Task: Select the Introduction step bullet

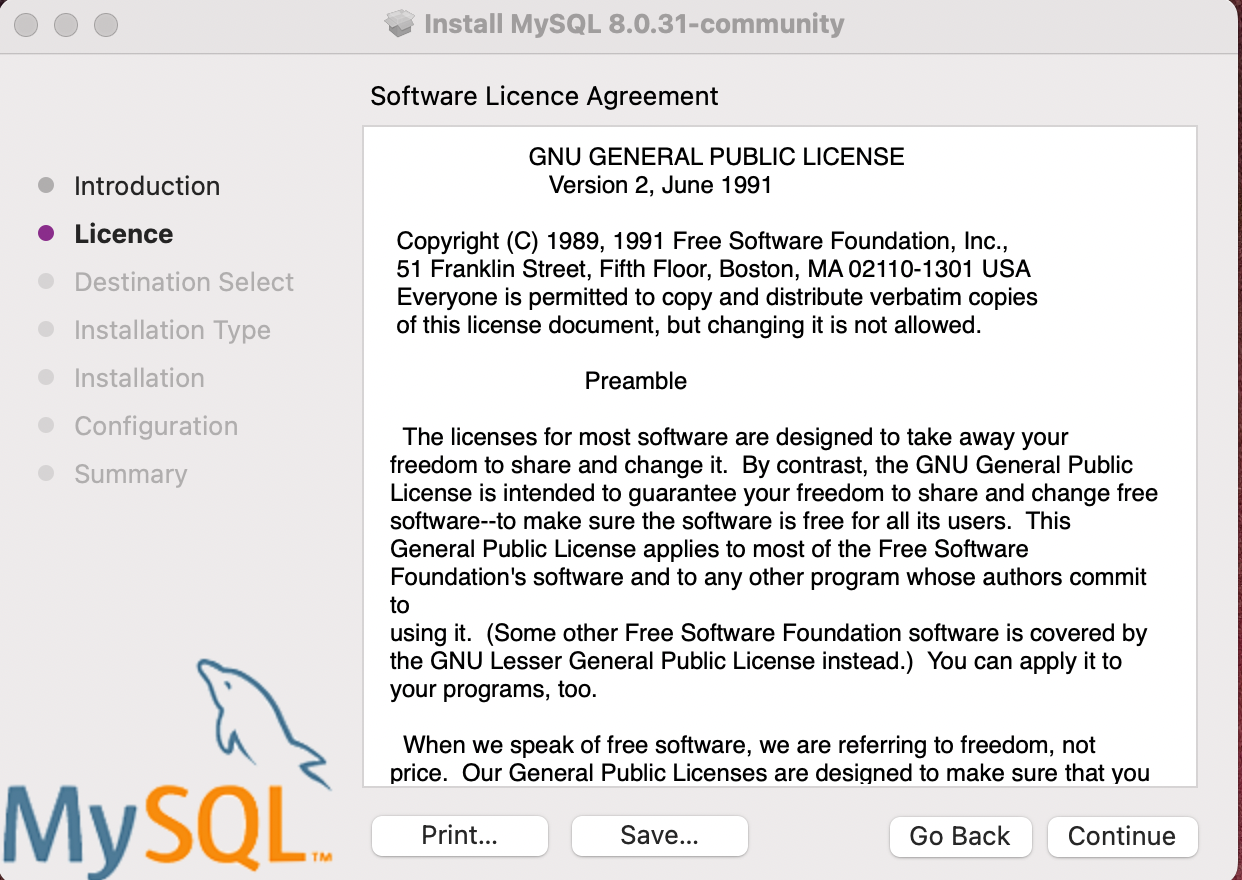Action: [47, 185]
